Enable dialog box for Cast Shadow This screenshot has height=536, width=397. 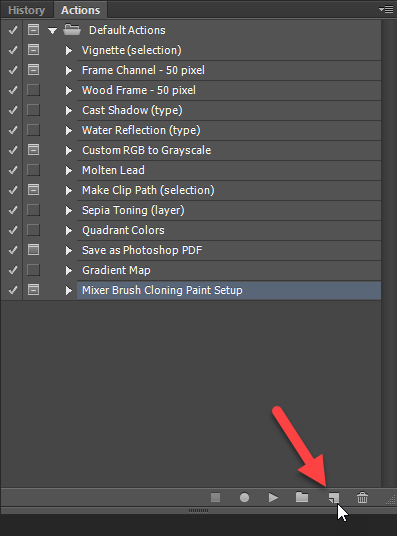[x=33, y=110]
